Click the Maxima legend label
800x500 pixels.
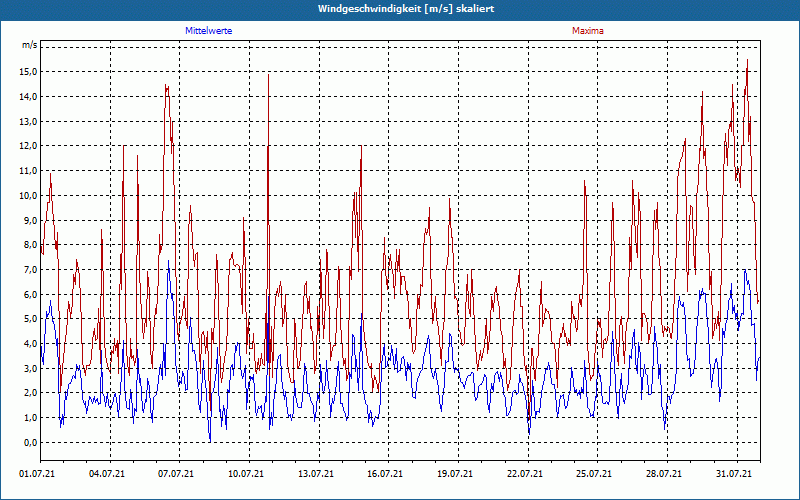pyautogui.click(x=588, y=31)
